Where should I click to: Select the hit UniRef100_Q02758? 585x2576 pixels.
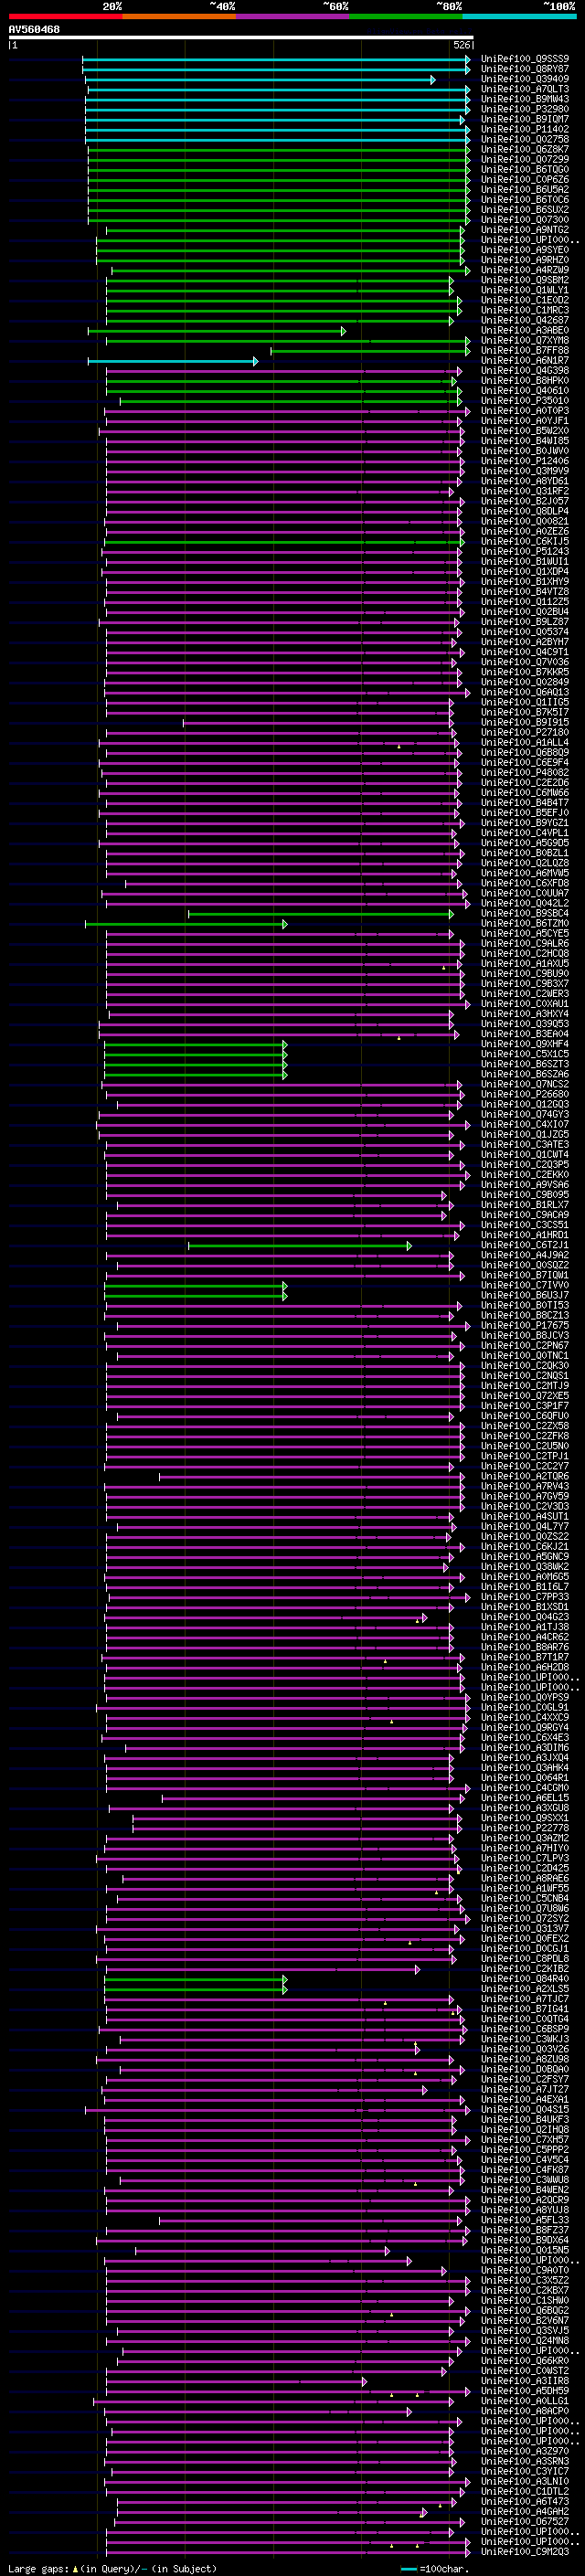(525, 139)
